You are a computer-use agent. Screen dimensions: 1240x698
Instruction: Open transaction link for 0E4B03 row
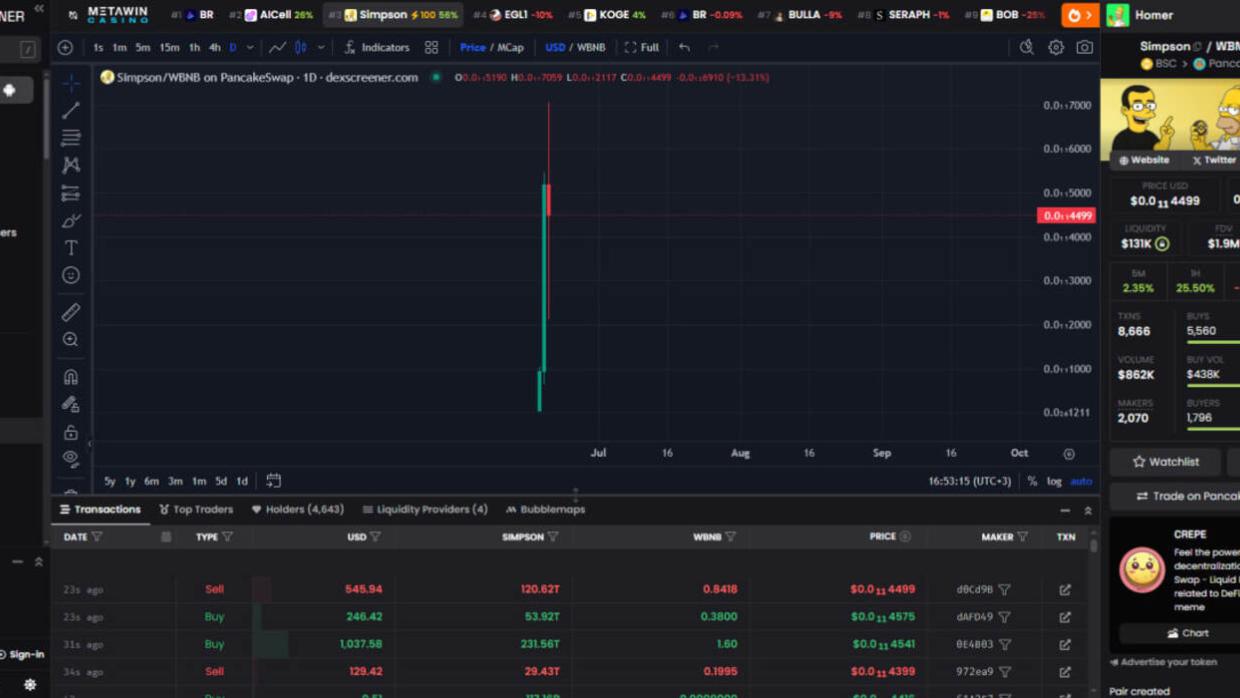(1065, 644)
